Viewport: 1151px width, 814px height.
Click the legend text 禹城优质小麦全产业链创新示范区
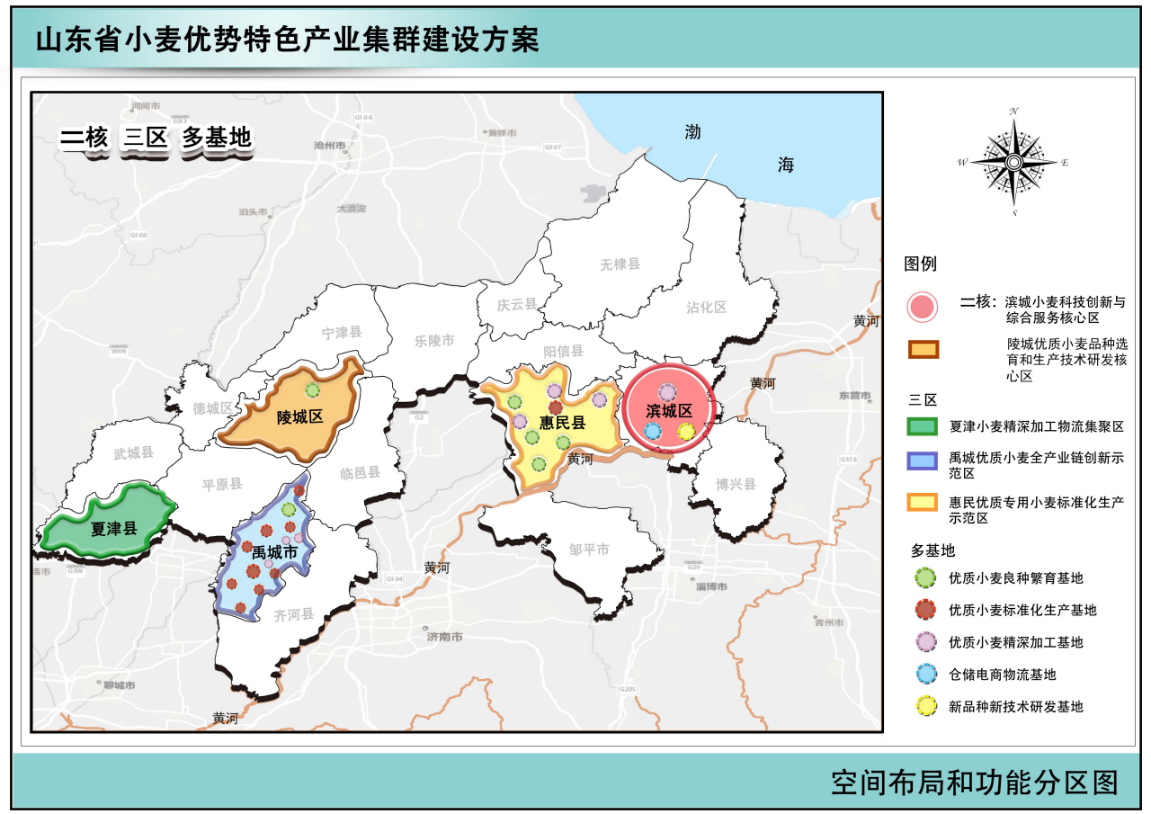1036,465
